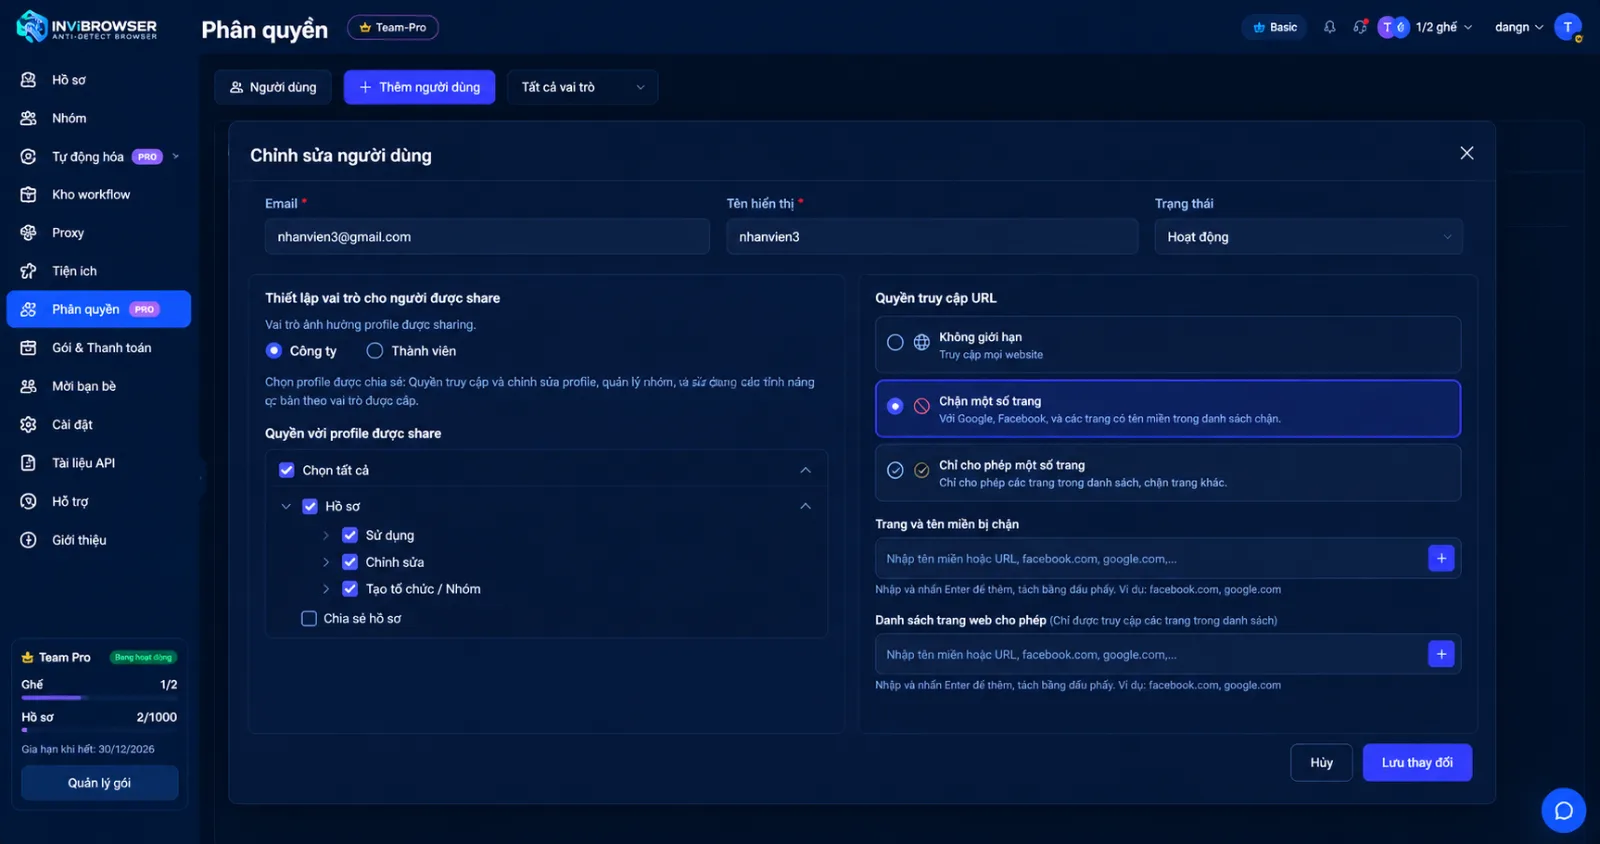Screen dimensions: 1600x844
Task: Toggle the Chỉnh sửa permission checkbox
Action: click(350, 562)
